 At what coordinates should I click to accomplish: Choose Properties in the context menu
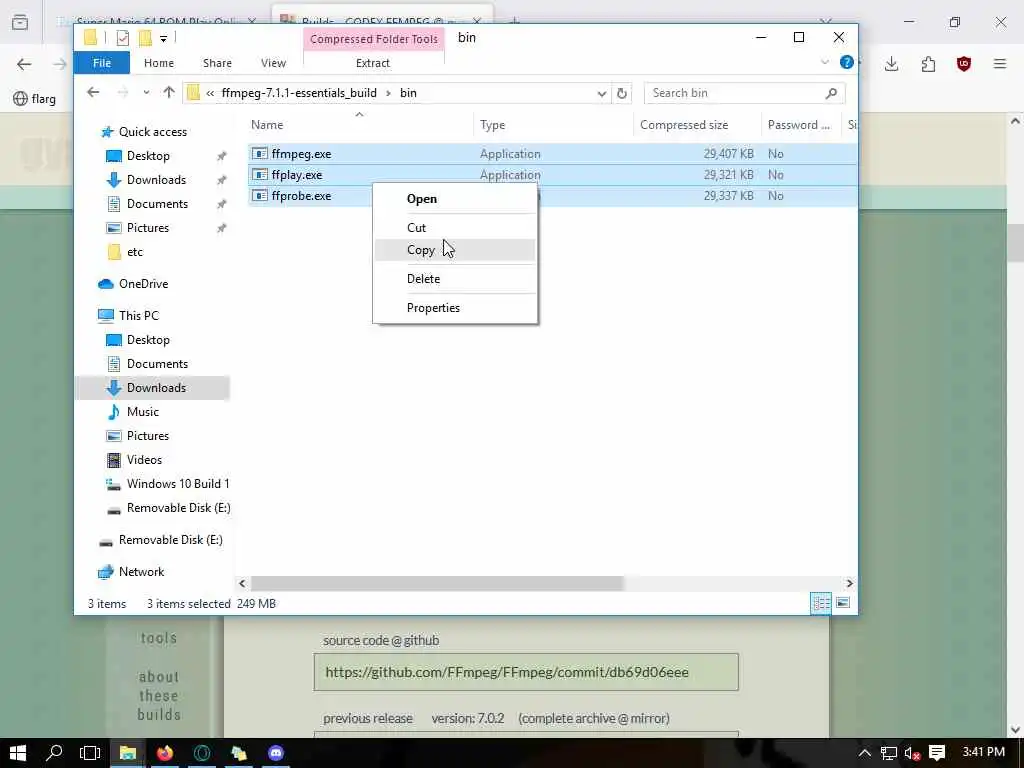(x=455, y=308)
